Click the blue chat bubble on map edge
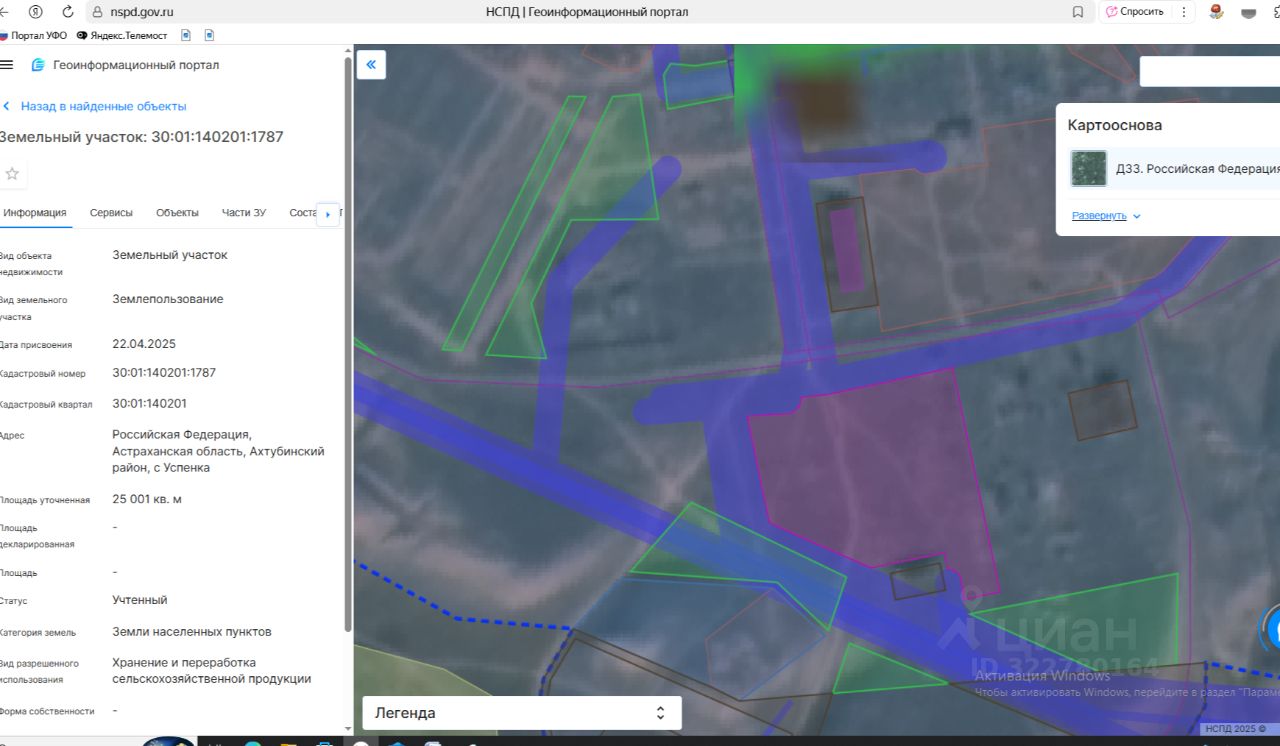Image resolution: width=1280 pixels, height=746 pixels. (1272, 630)
